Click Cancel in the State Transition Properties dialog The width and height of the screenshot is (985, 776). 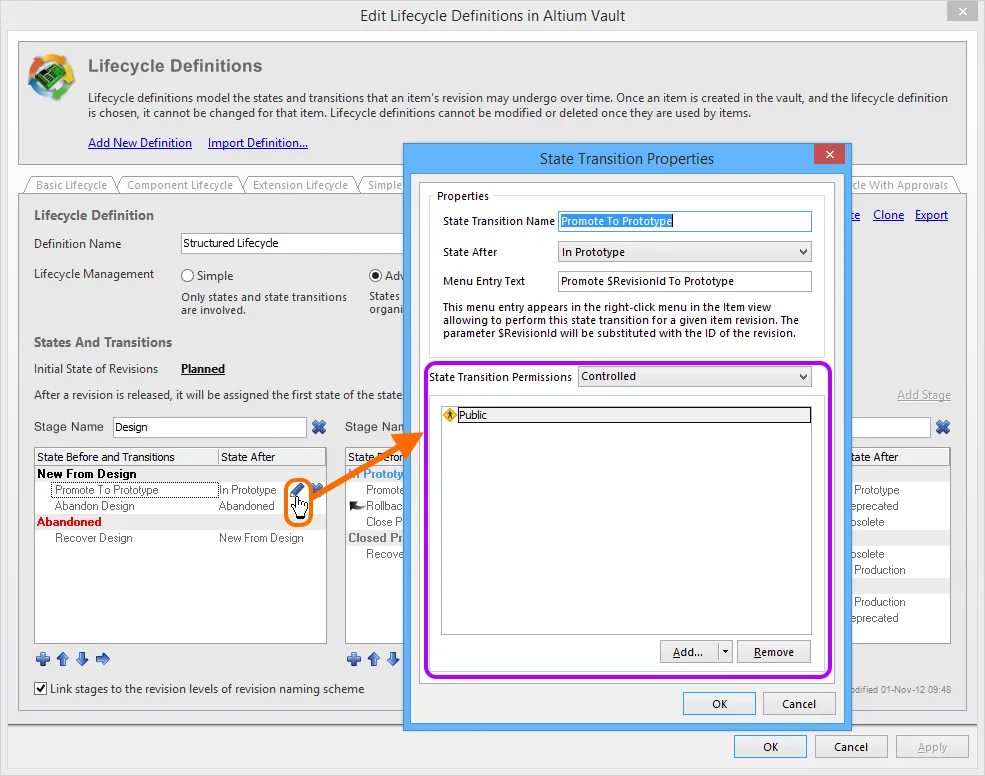tap(799, 704)
